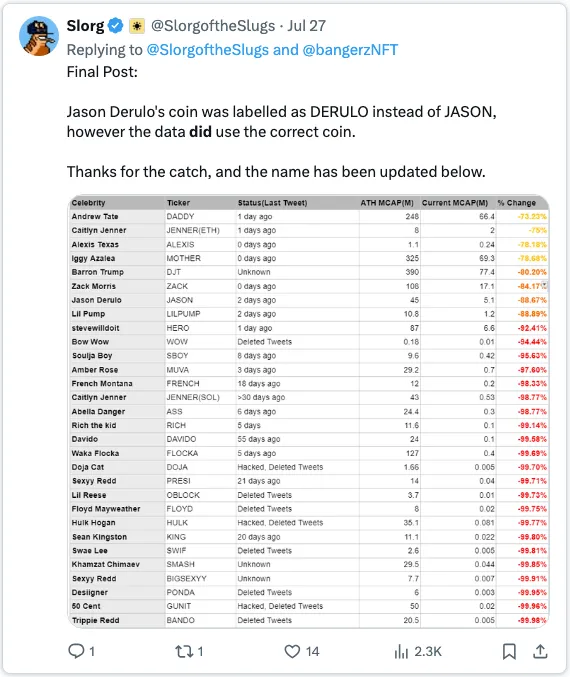Open @bangerzNFT mention in reply line
Screen dimensions: 570x677
[350, 50]
